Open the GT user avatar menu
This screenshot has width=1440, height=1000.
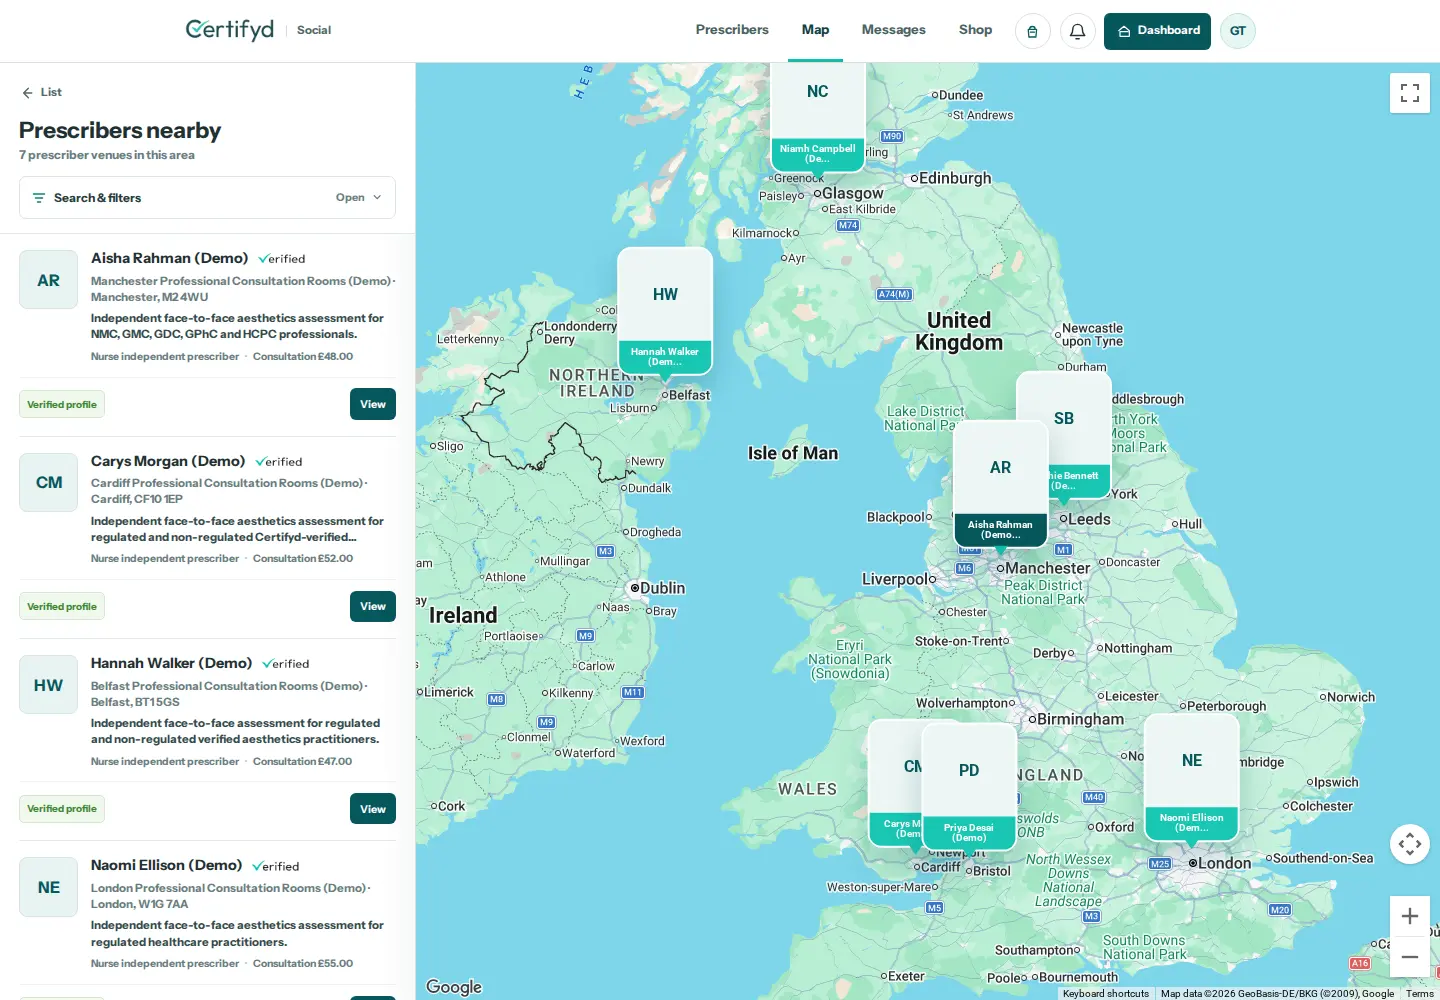coord(1237,31)
